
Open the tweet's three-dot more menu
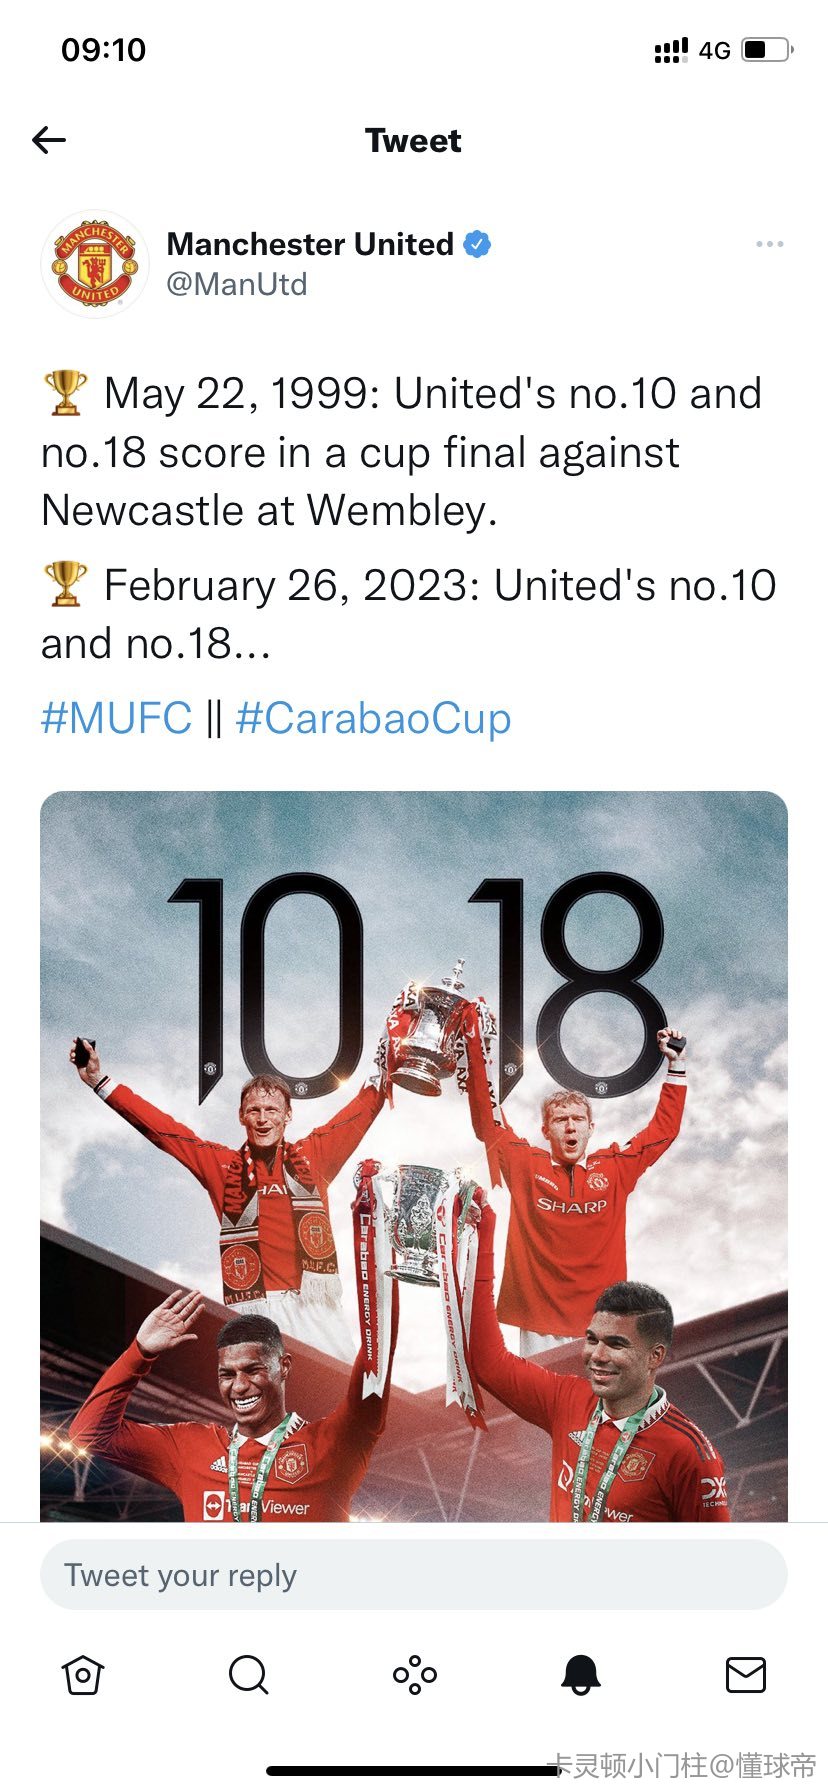point(769,244)
